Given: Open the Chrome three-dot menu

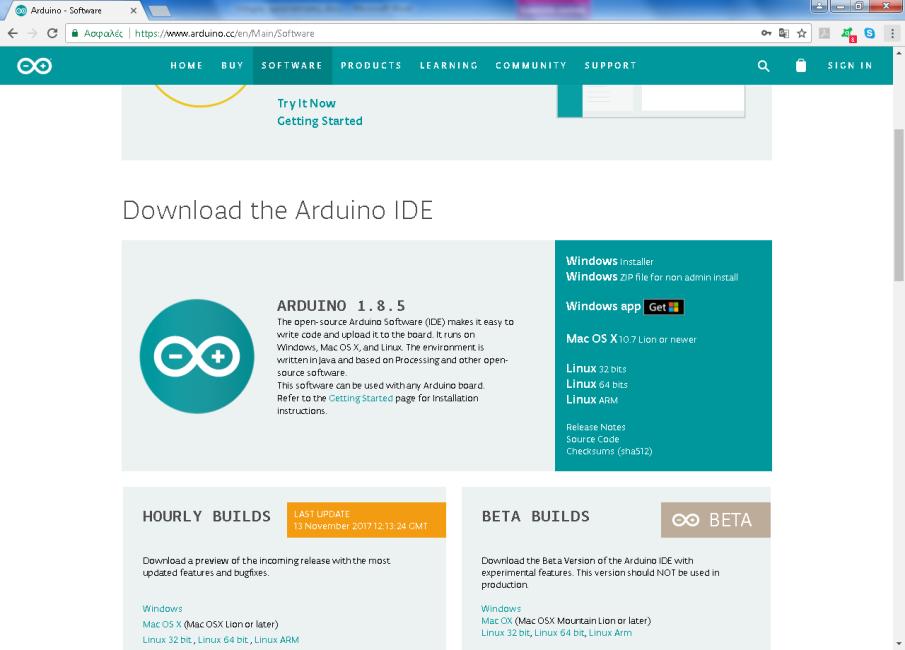Looking at the screenshot, I should [x=892, y=33].
